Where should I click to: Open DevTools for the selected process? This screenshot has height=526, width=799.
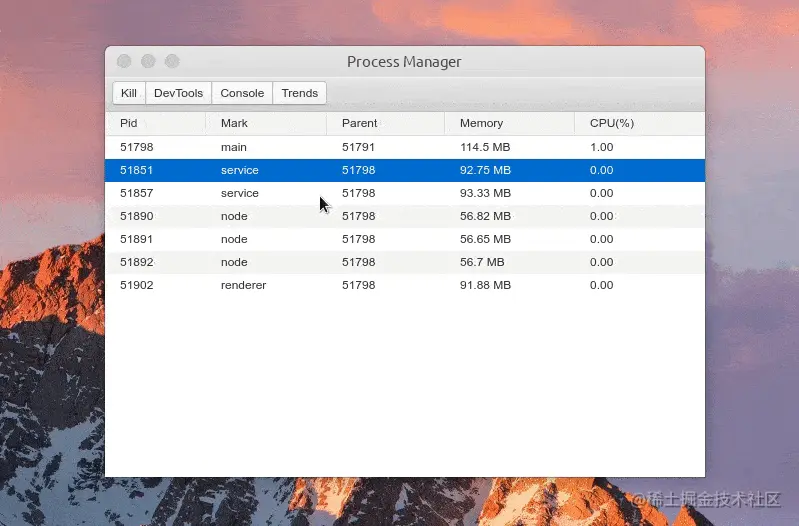[178, 93]
